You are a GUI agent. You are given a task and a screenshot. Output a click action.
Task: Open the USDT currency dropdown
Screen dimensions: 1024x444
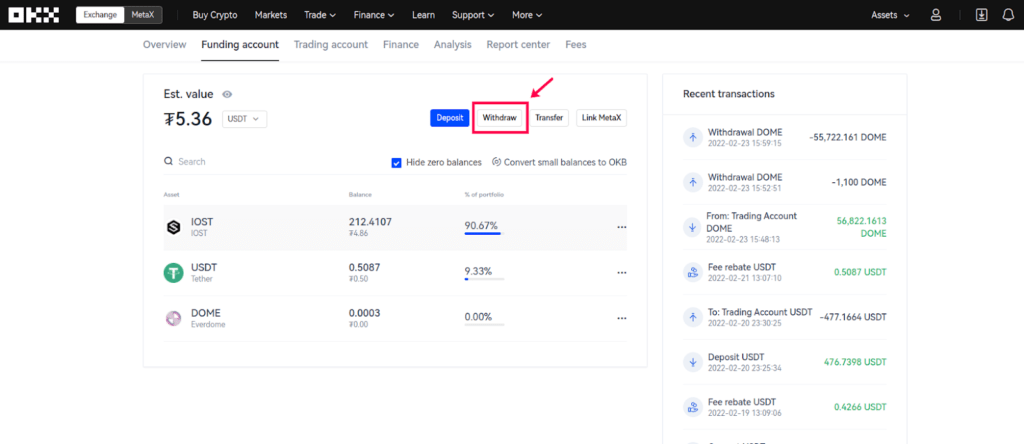[x=245, y=119]
